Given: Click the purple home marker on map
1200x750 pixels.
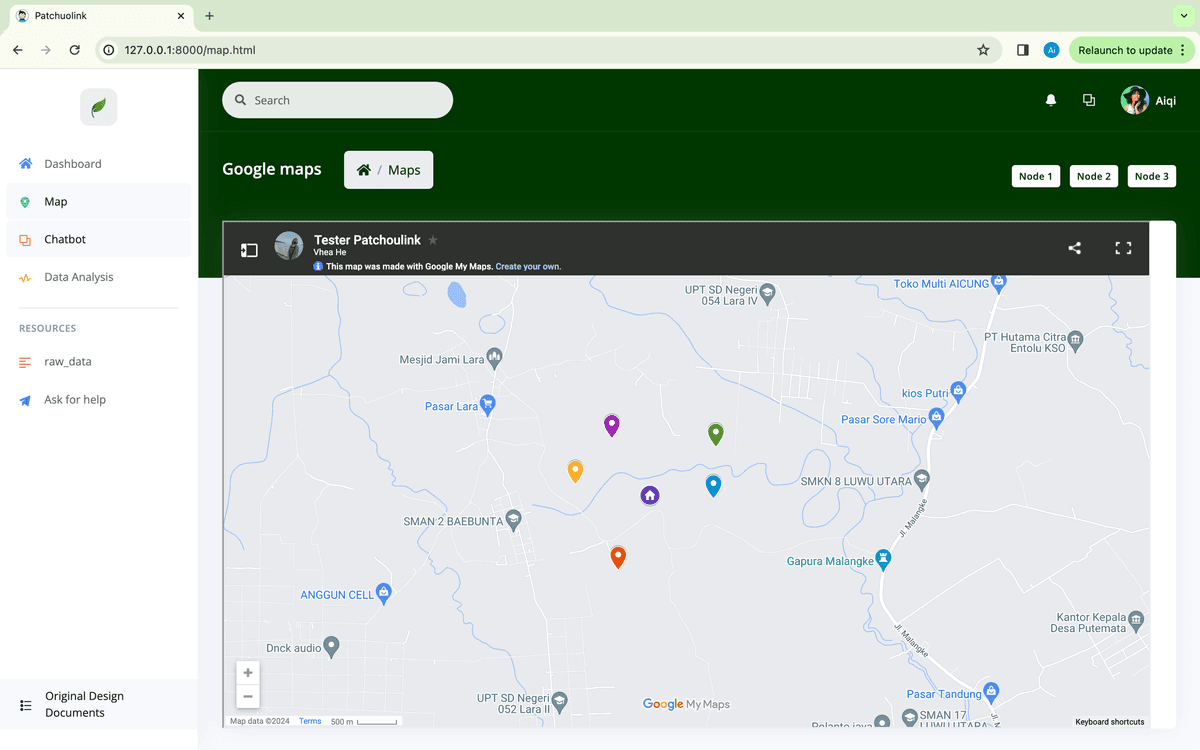Looking at the screenshot, I should (x=650, y=495).
